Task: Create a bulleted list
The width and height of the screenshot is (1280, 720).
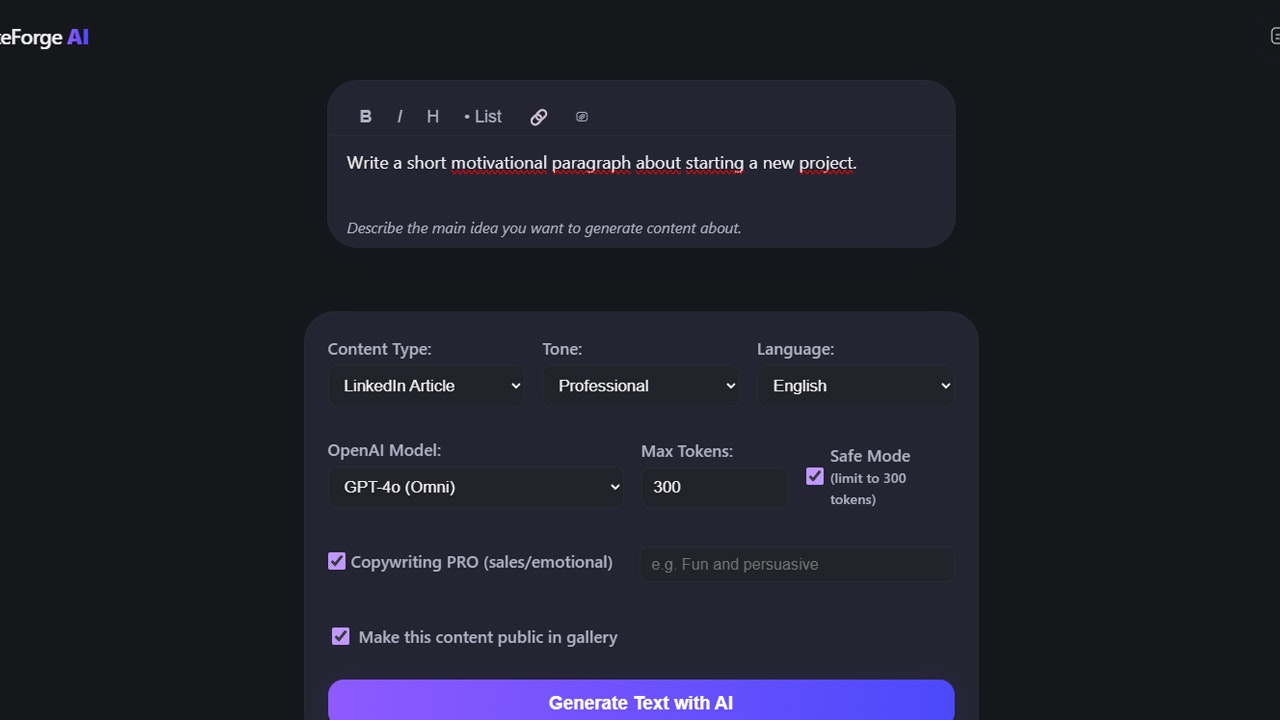Action: [481, 116]
